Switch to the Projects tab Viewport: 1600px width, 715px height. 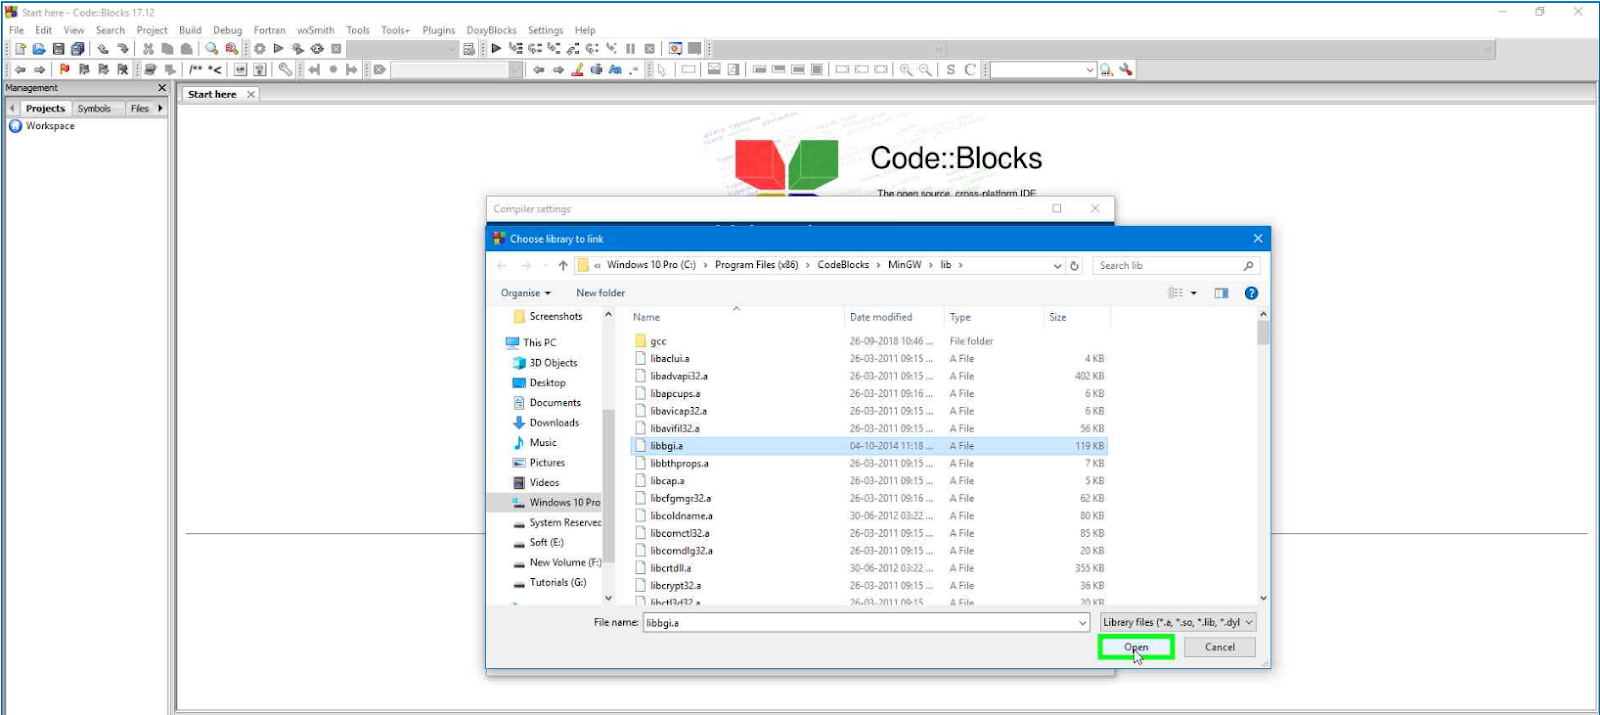(45, 108)
